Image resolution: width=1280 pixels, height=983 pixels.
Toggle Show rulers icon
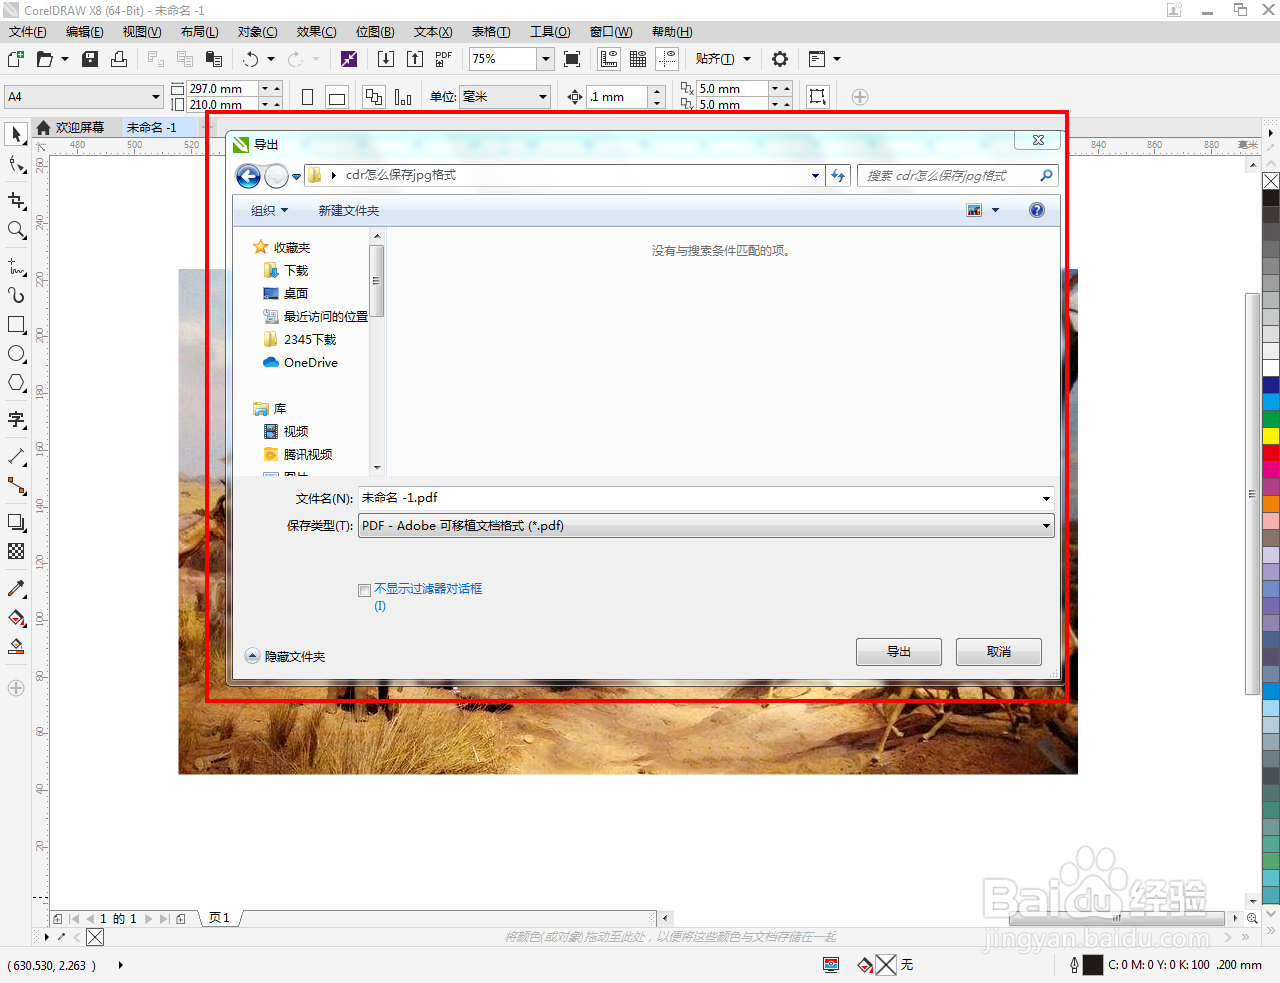(609, 59)
